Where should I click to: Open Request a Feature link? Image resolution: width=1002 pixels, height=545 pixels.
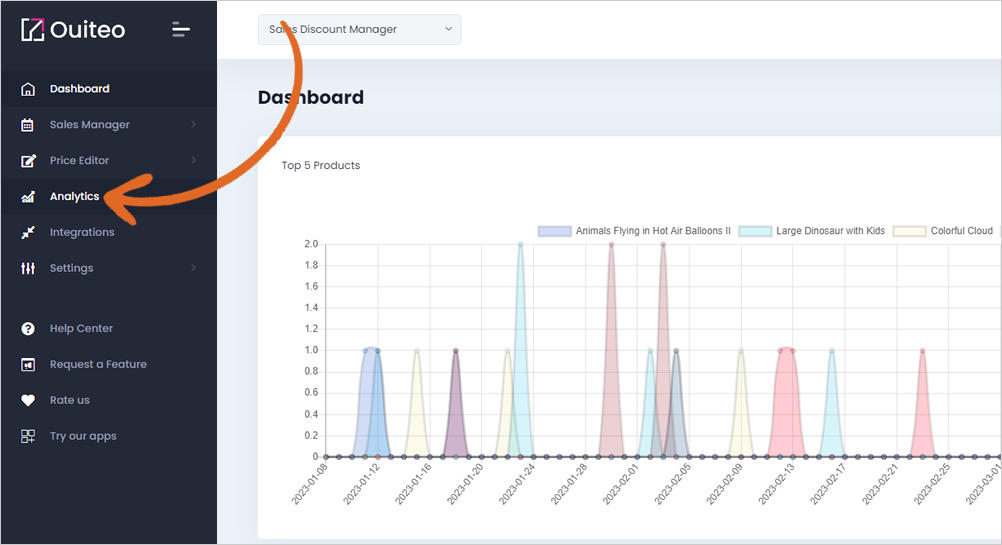(x=98, y=364)
